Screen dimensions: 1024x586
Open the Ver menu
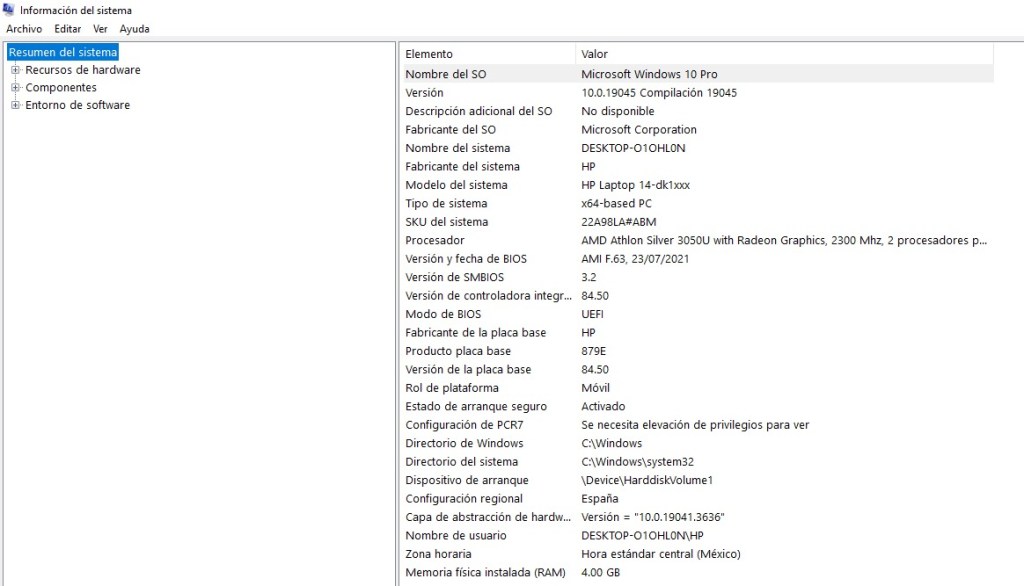[100, 29]
